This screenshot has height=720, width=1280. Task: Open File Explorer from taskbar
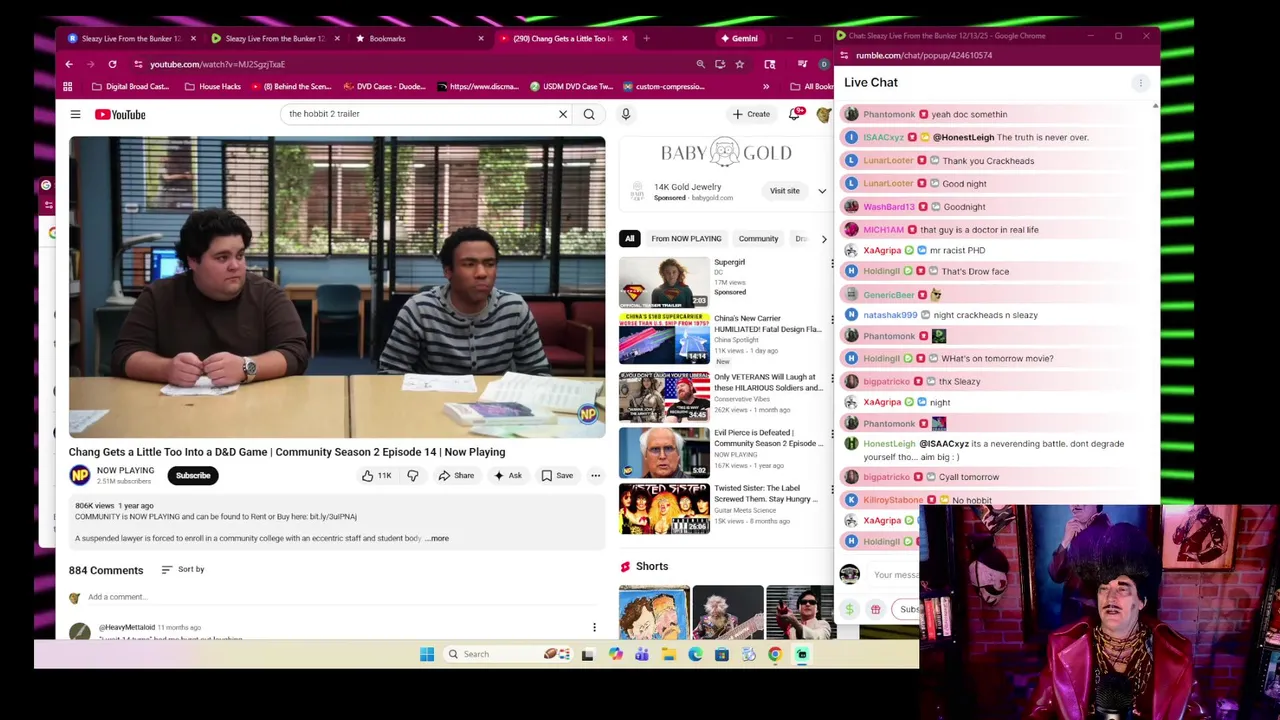[x=669, y=654]
